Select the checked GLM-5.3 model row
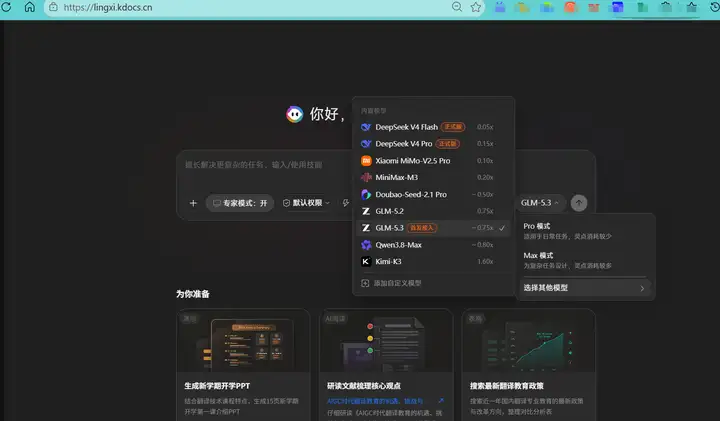The image size is (720, 421). click(x=433, y=228)
